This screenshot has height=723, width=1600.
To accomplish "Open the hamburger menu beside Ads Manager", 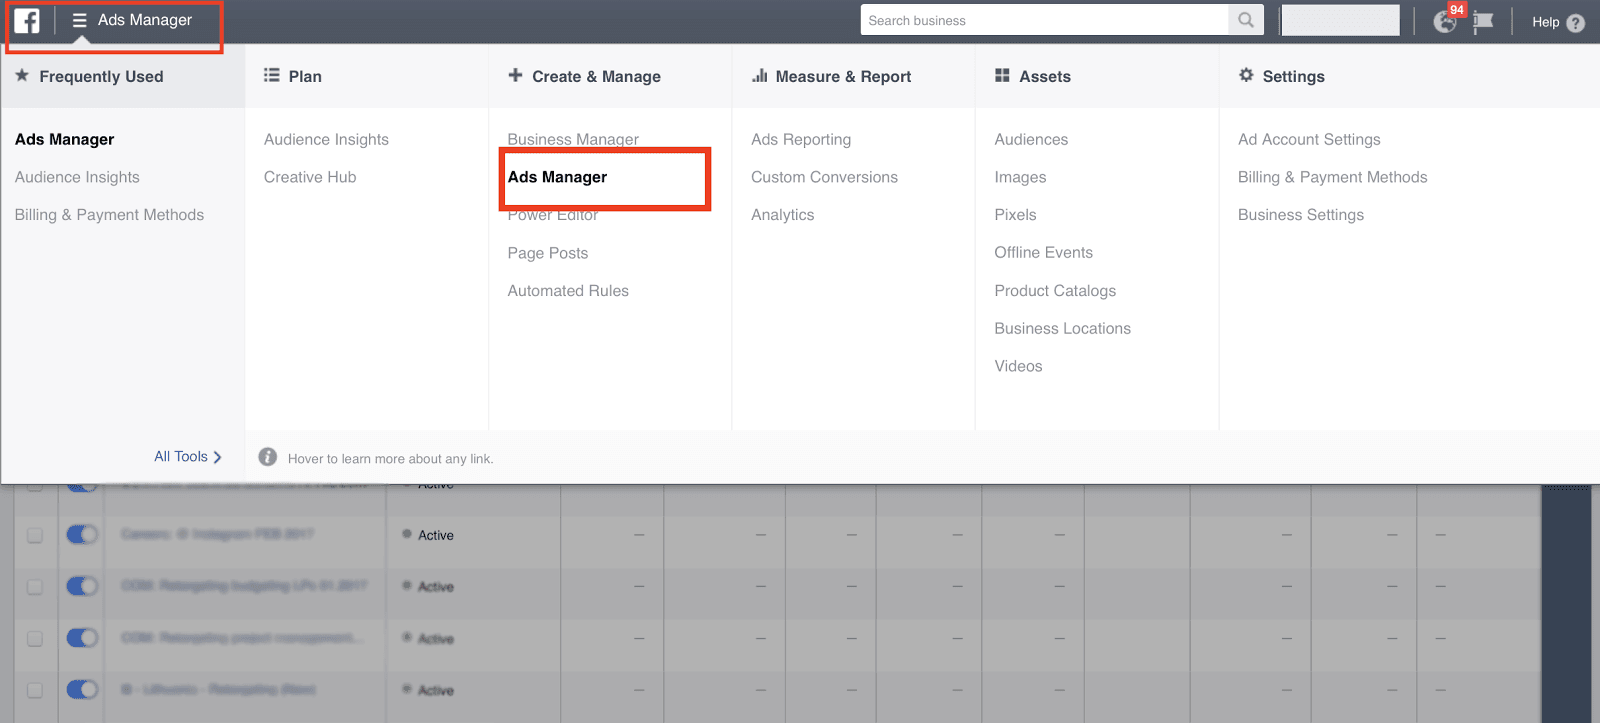I will [80, 20].
